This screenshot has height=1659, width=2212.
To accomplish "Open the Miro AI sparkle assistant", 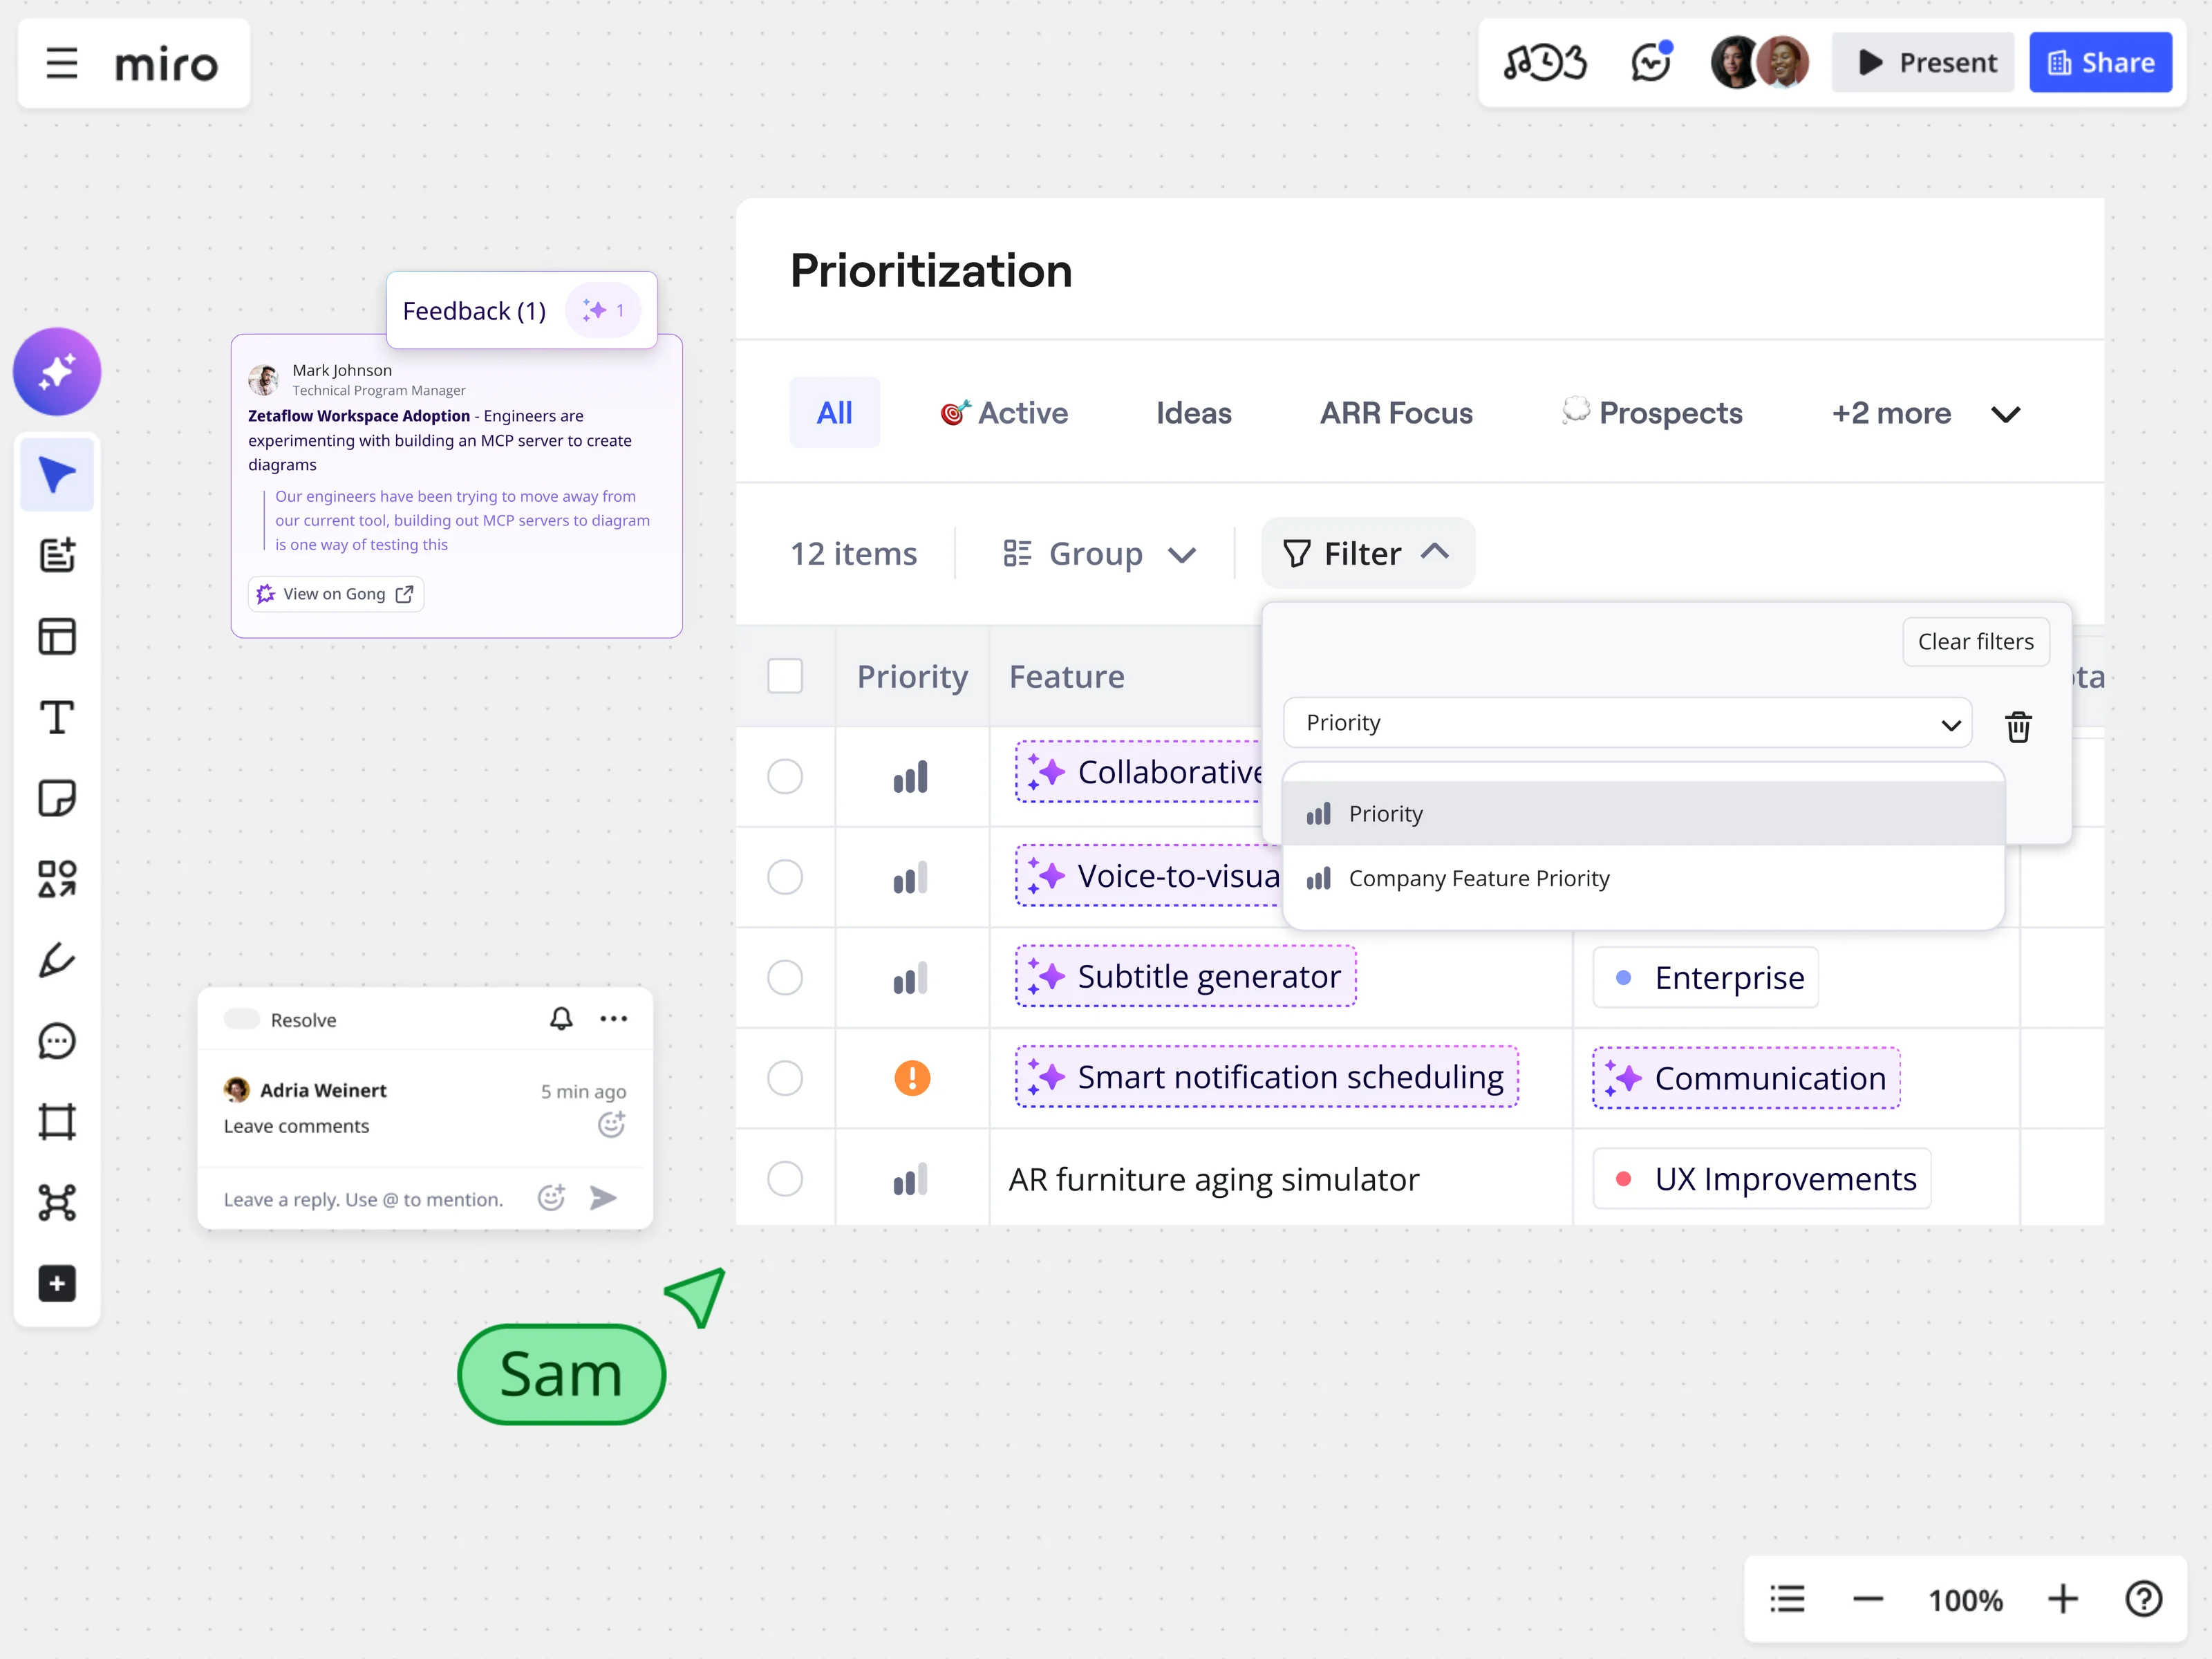I will pyautogui.click(x=57, y=371).
